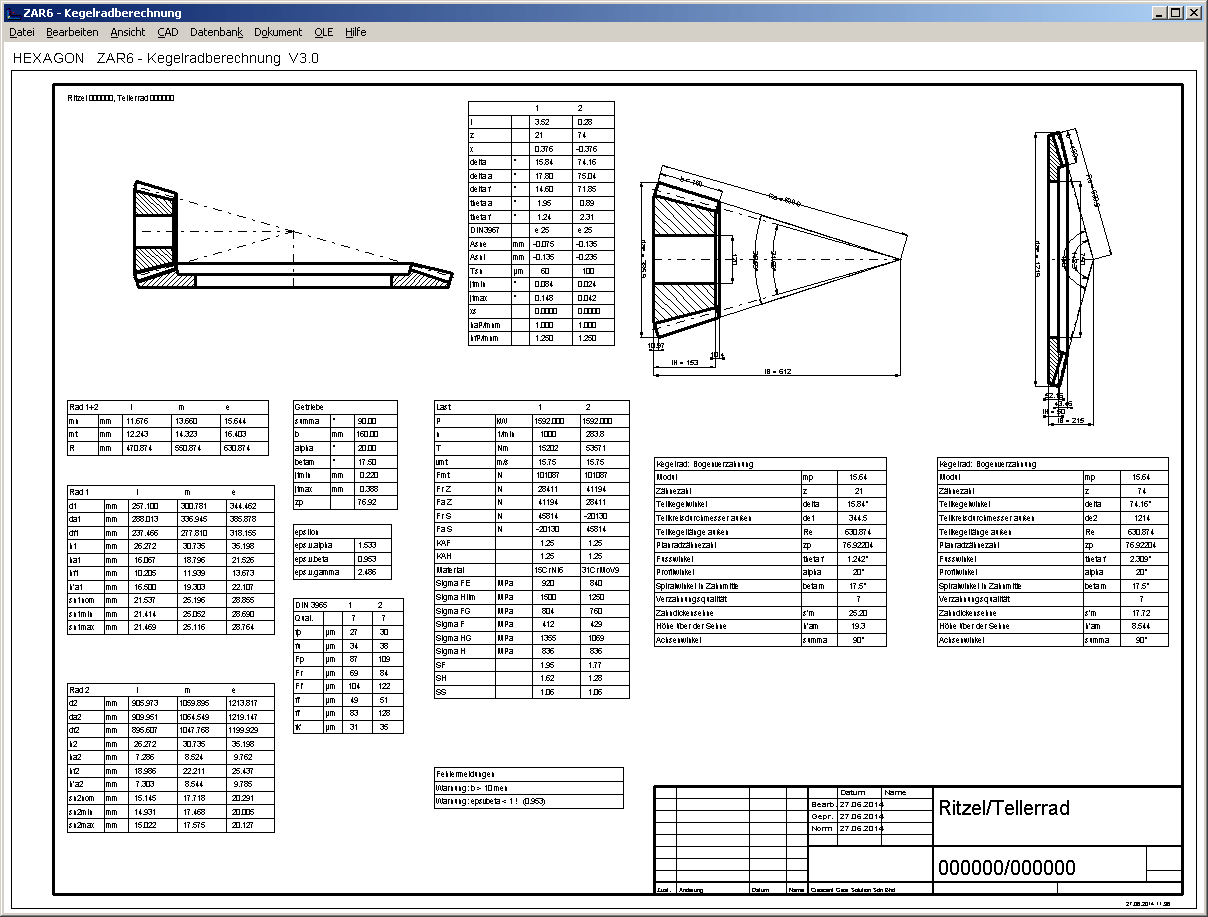This screenshot has height=917, width=1208.
Task: Open the Datenbank menu
Action: [216, 32]
